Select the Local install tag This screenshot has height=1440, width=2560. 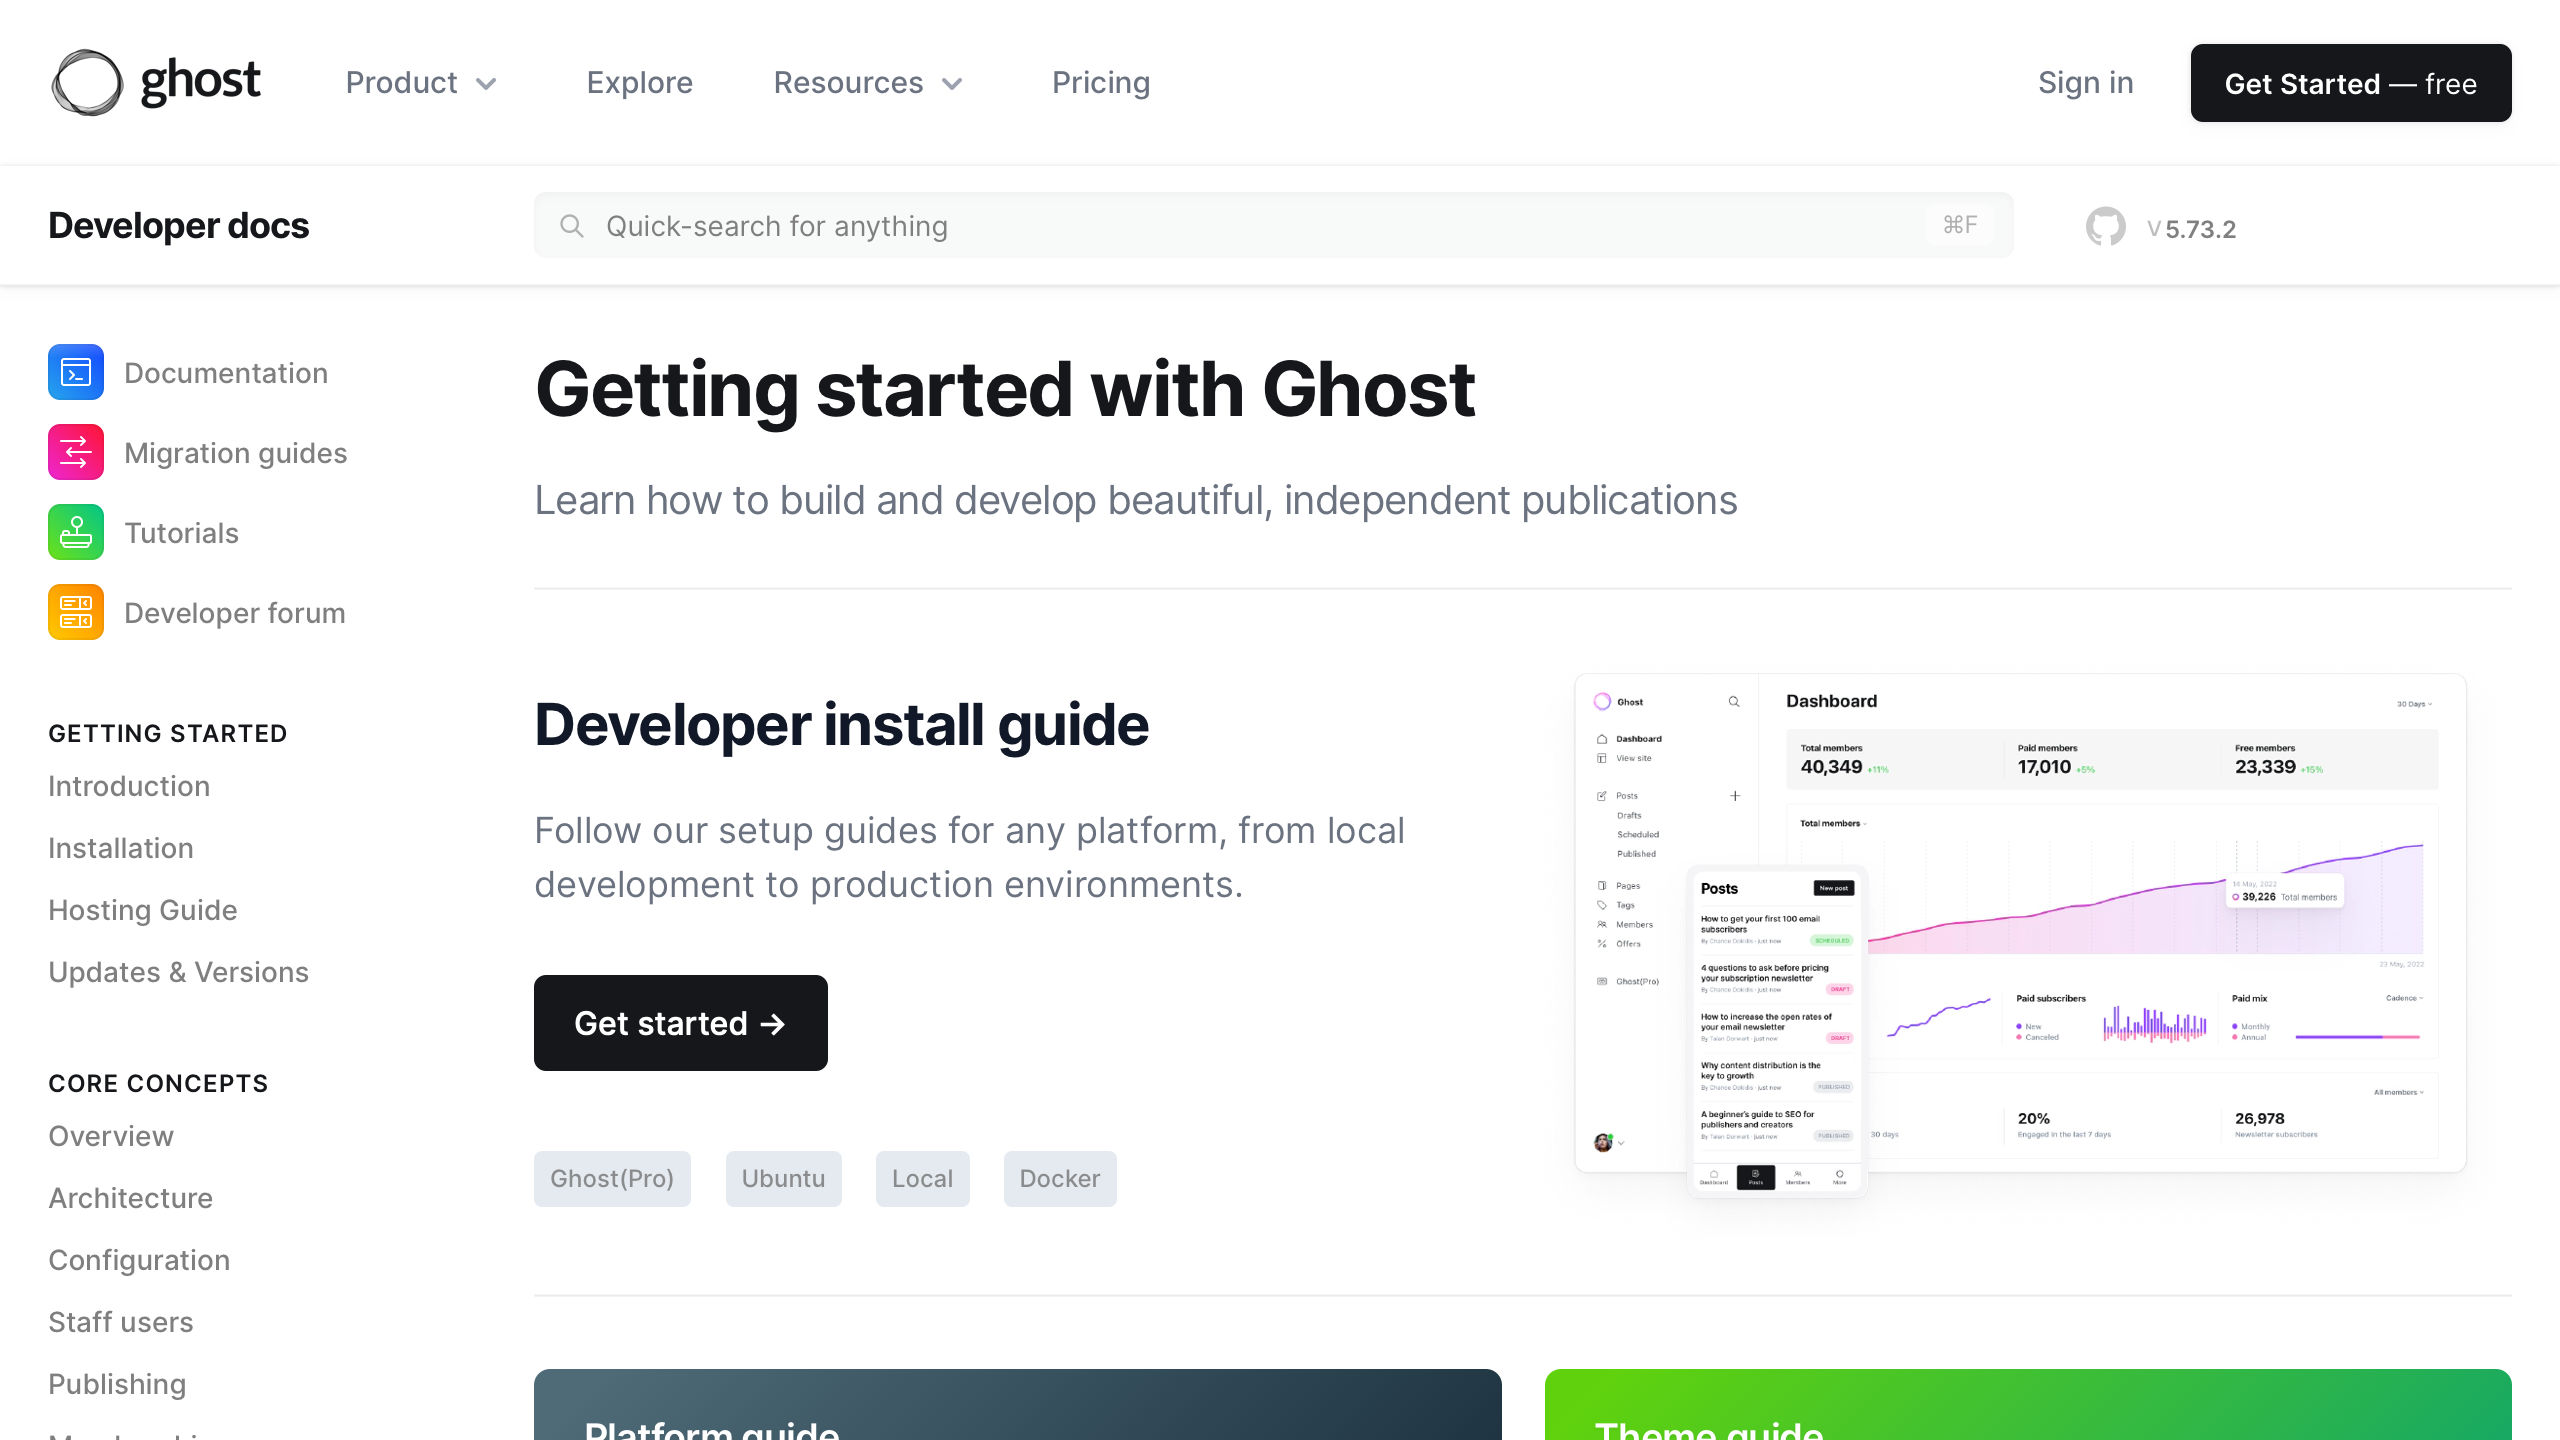[x=922, y=1179]
